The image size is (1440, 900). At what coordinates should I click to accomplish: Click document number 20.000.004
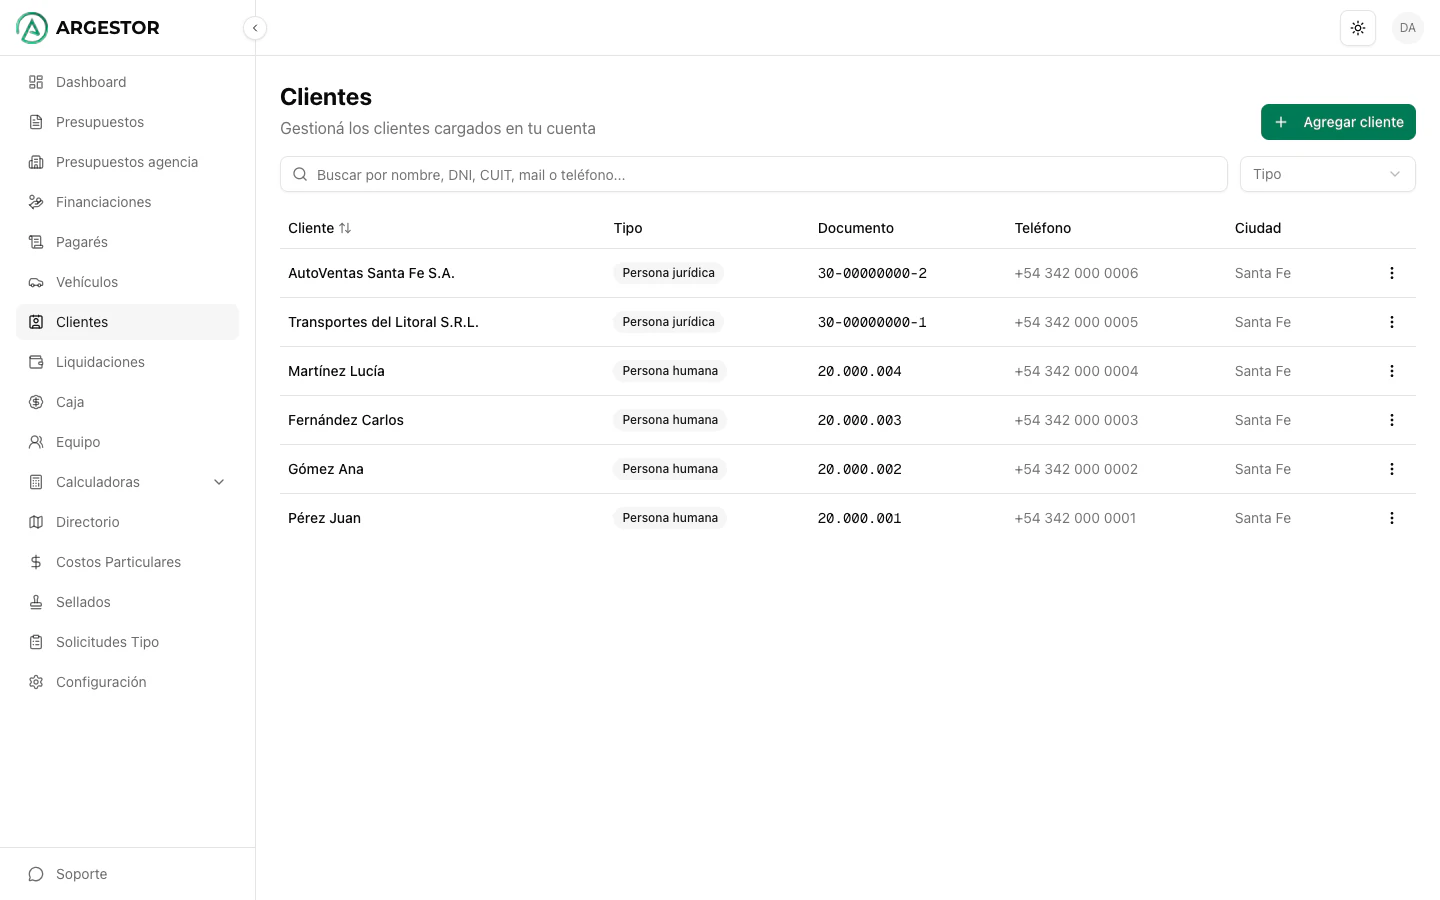(860, 371)
